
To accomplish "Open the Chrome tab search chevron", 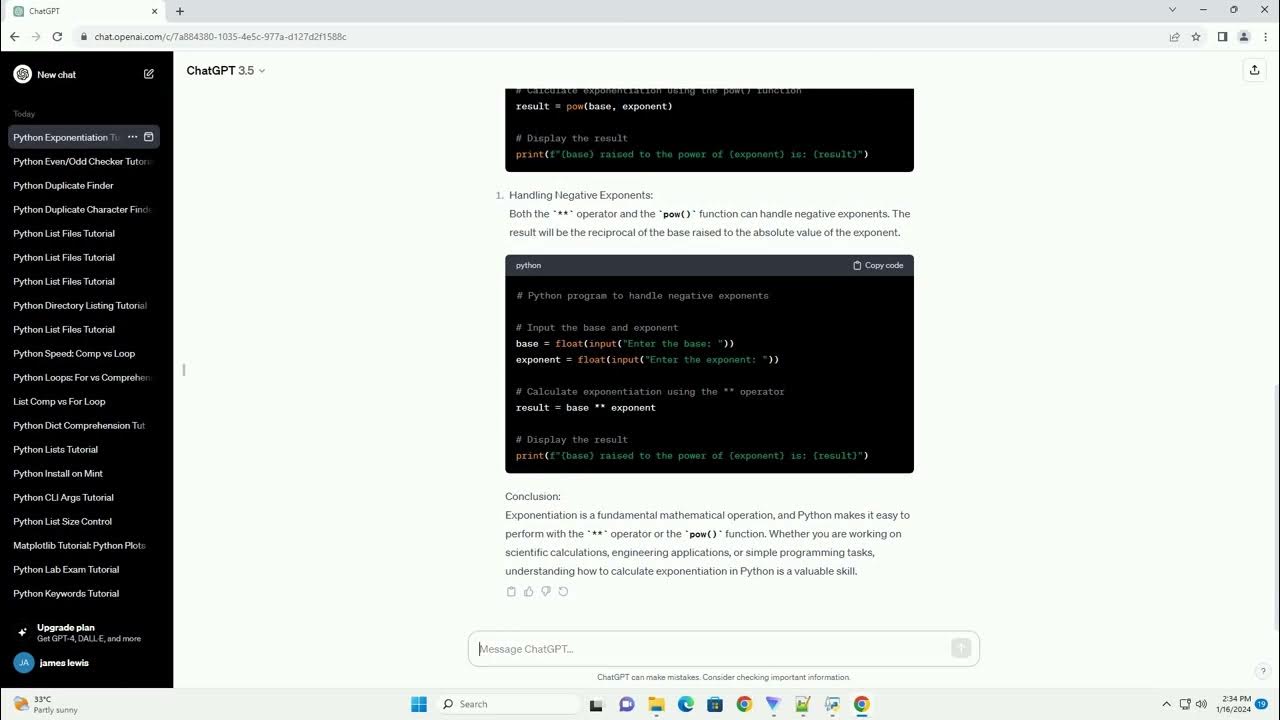I will point(1172,10).
